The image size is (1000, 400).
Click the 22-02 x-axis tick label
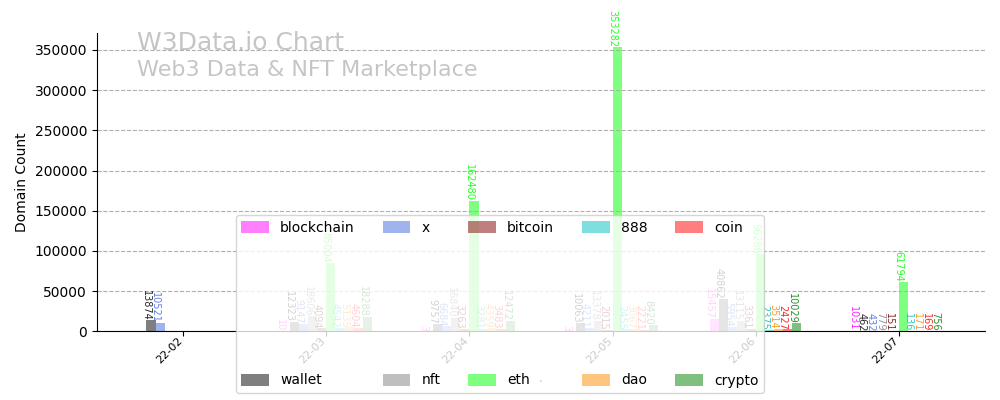coord(169,351)
